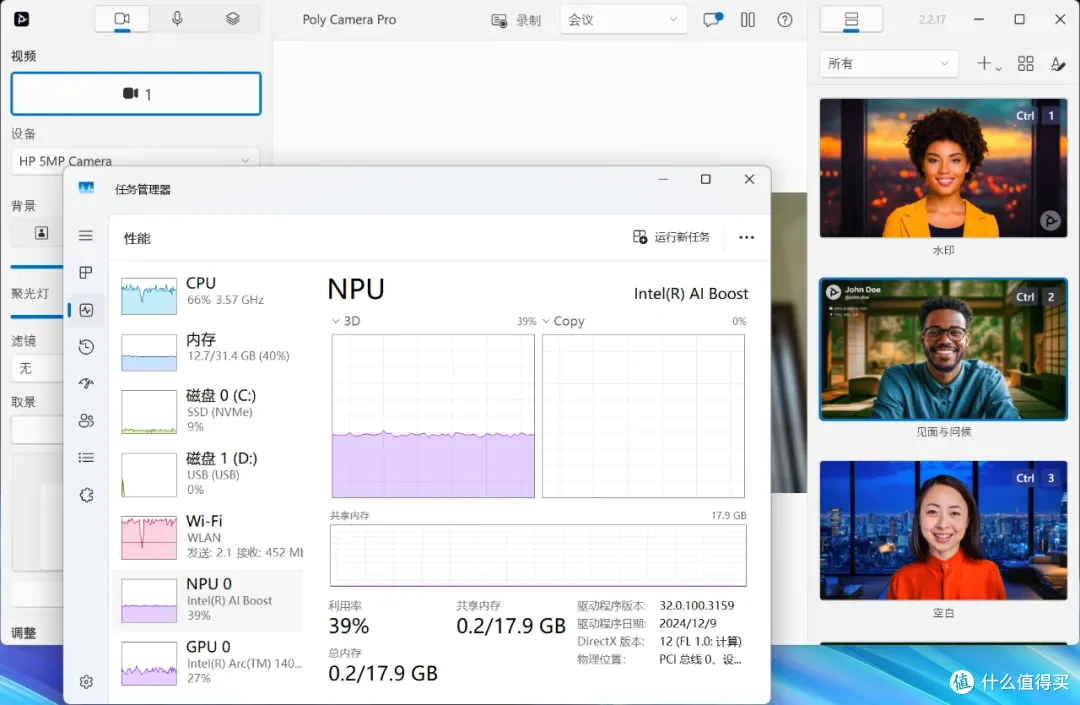Open the help question mark icon

785,19
